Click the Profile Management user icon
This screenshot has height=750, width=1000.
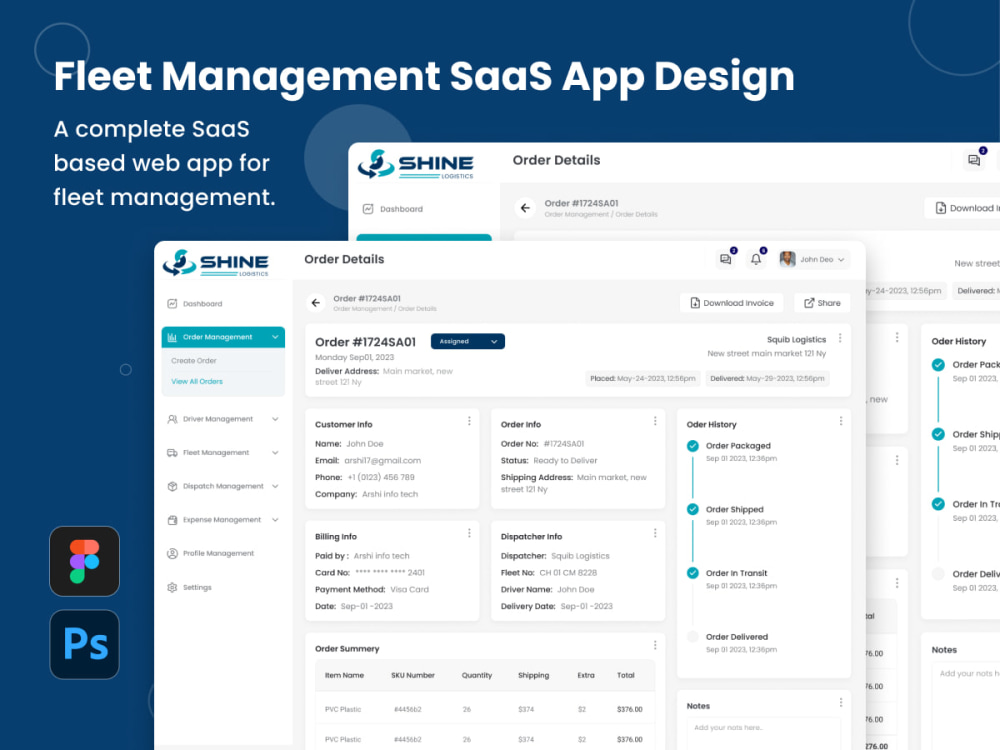(172, 554)
